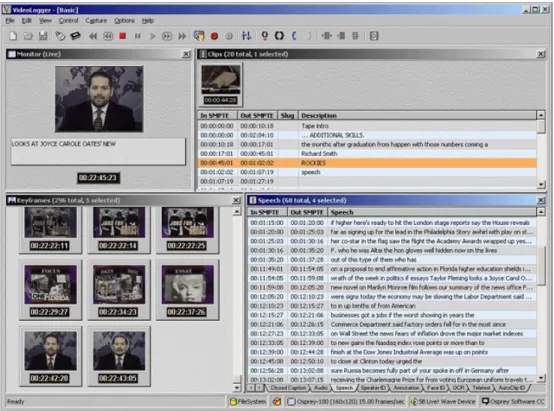Click the grey mark-out bracket icon
This screenshot has height=411, width=554.
coord(308,36)
